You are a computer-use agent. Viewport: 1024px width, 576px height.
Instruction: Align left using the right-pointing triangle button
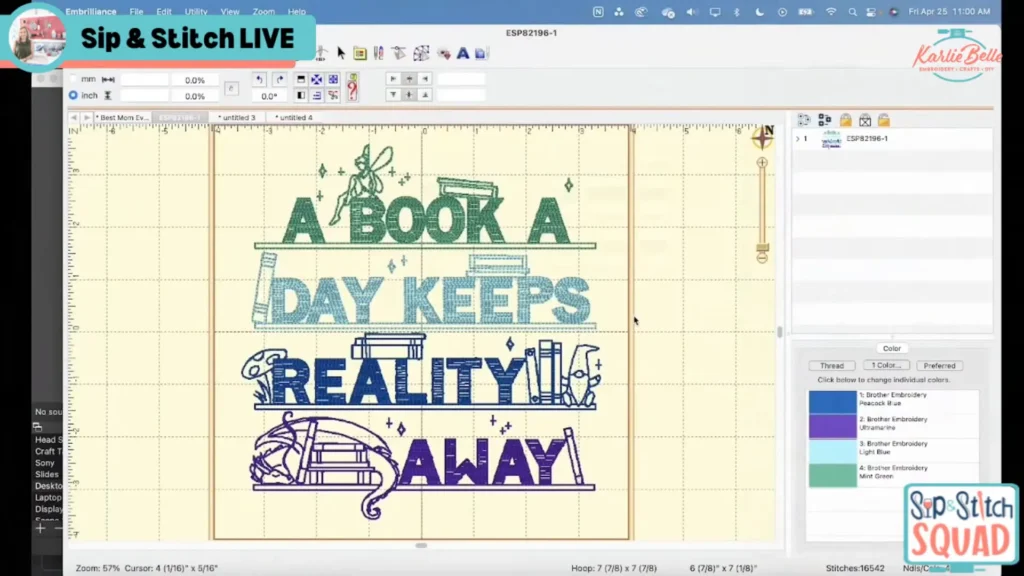coord(393,79)
